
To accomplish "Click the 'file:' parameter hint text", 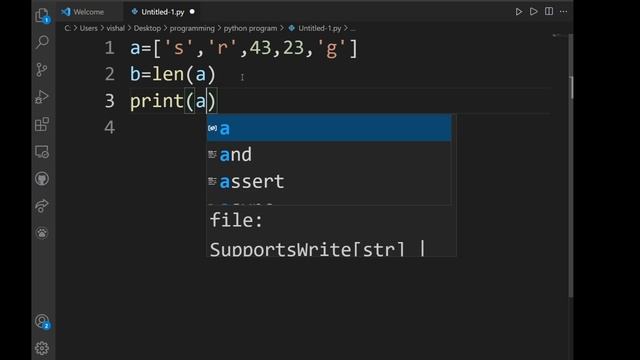I will tap(236, 220).
